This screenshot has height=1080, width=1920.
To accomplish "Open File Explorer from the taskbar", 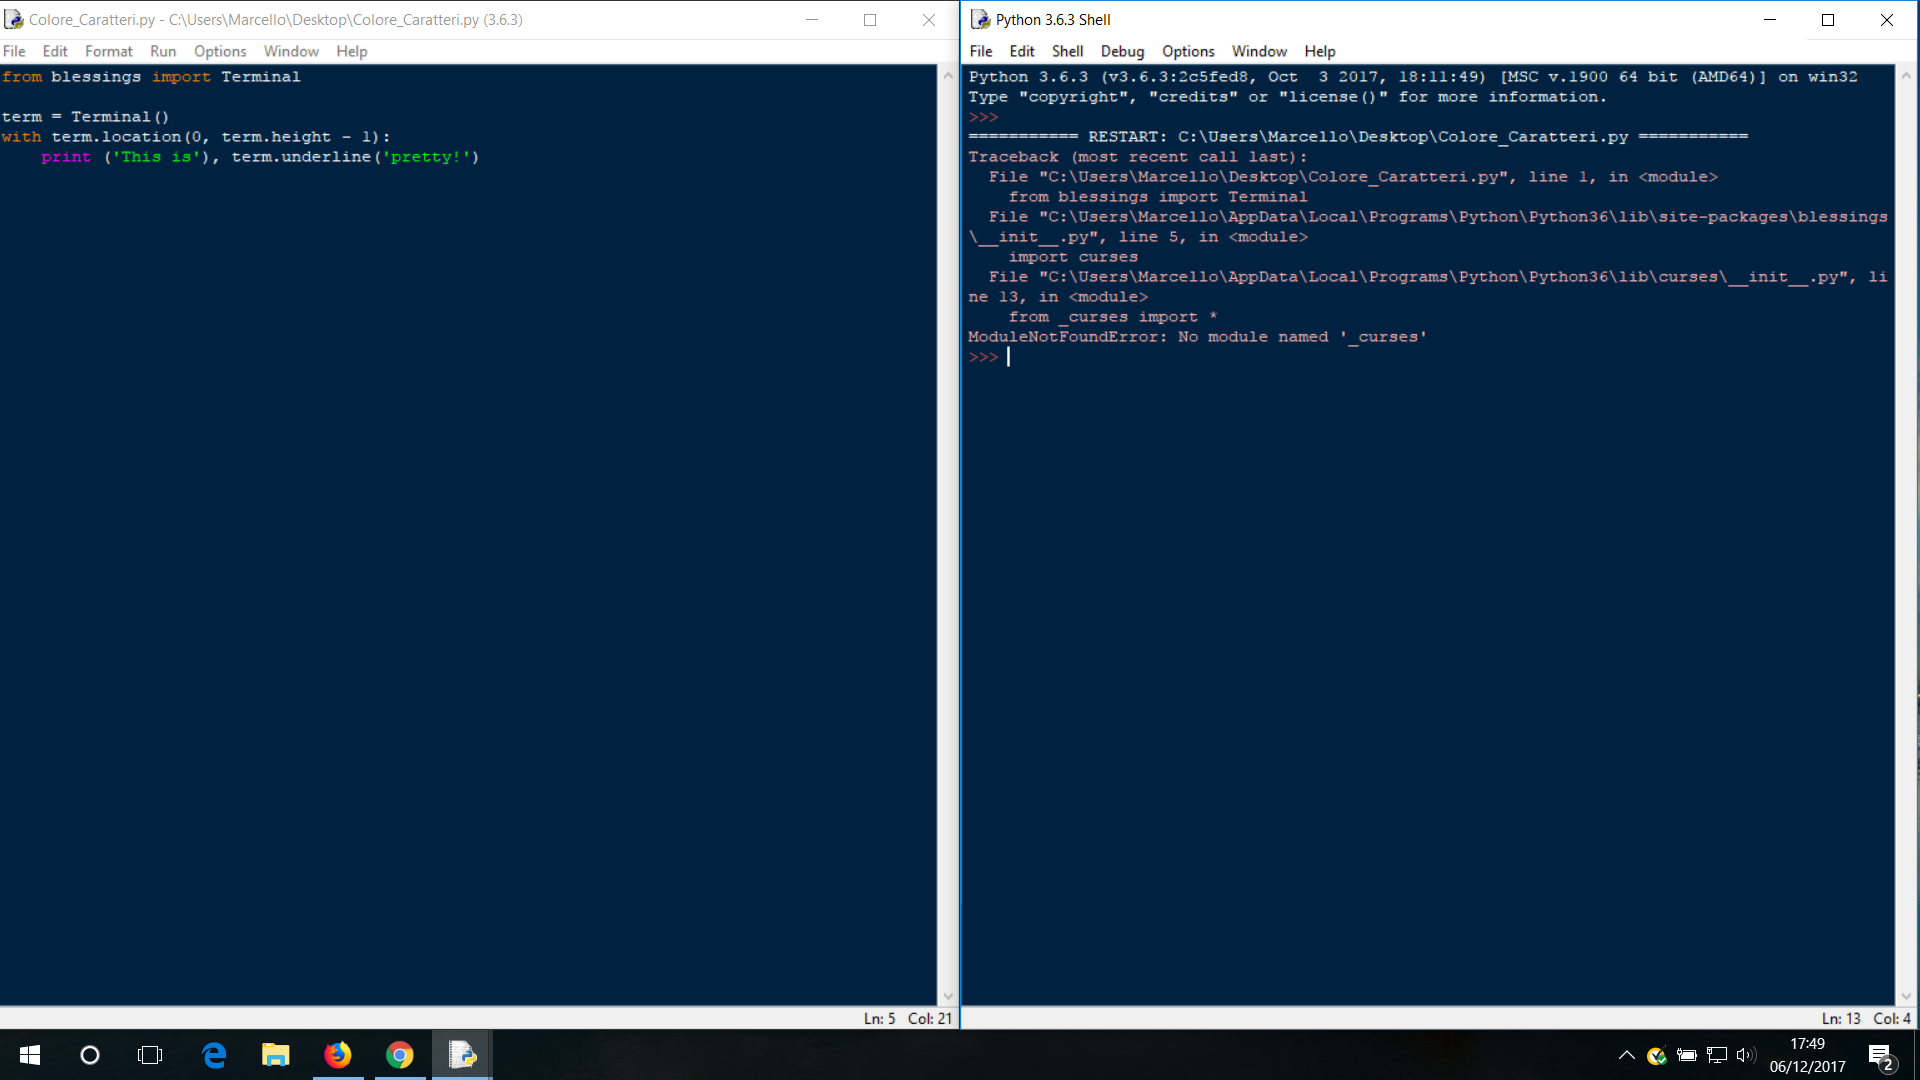I will pos(275,1055).
